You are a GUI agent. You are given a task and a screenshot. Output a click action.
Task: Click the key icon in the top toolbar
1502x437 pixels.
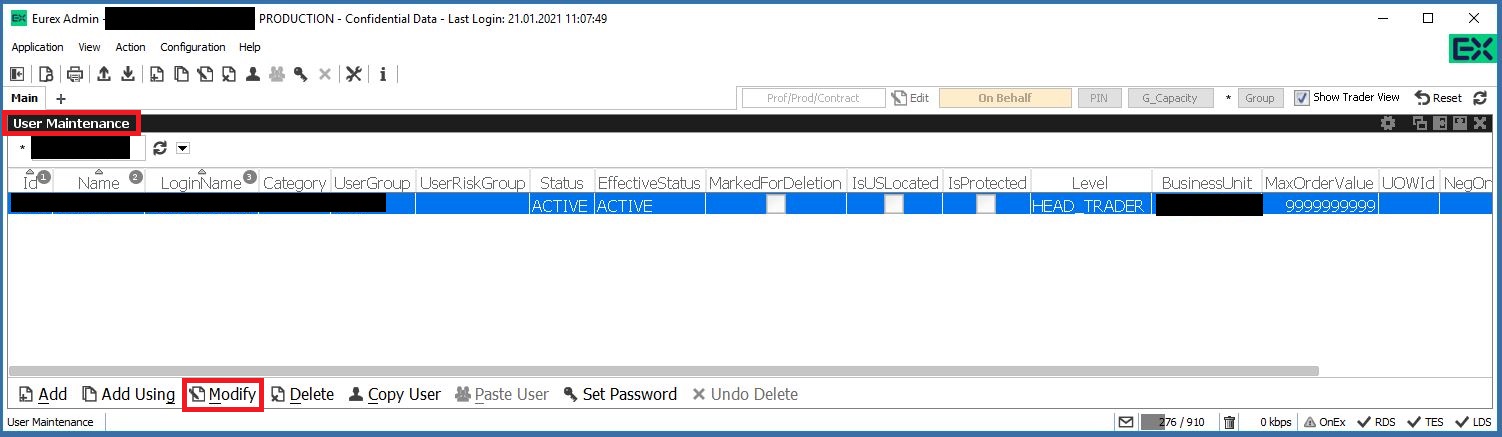(300, 74)
